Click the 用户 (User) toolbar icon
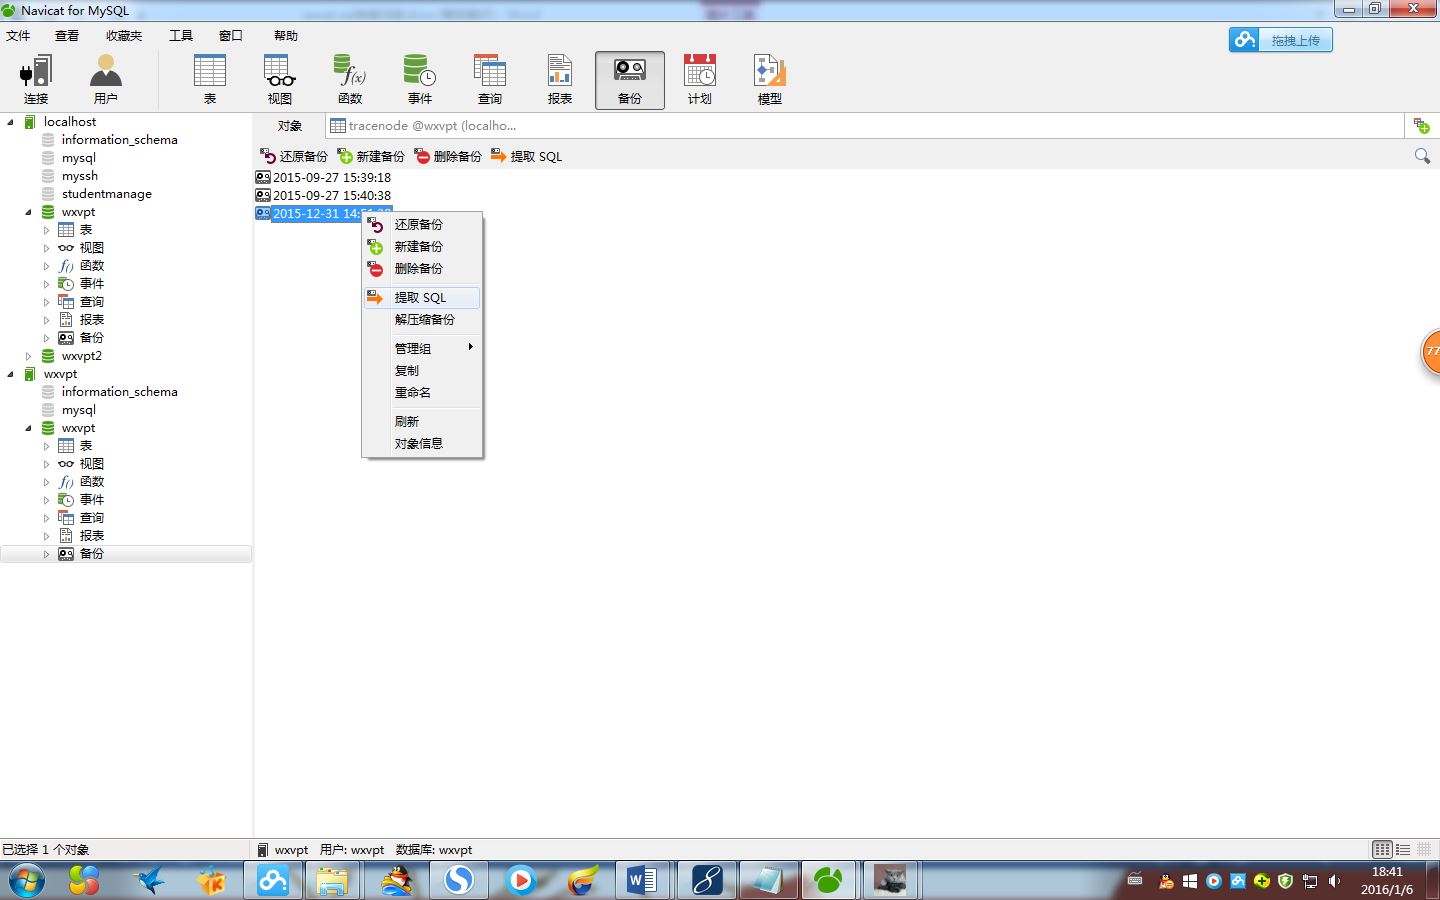Screen dimensions: 1440x900 (x=105, y=79)
